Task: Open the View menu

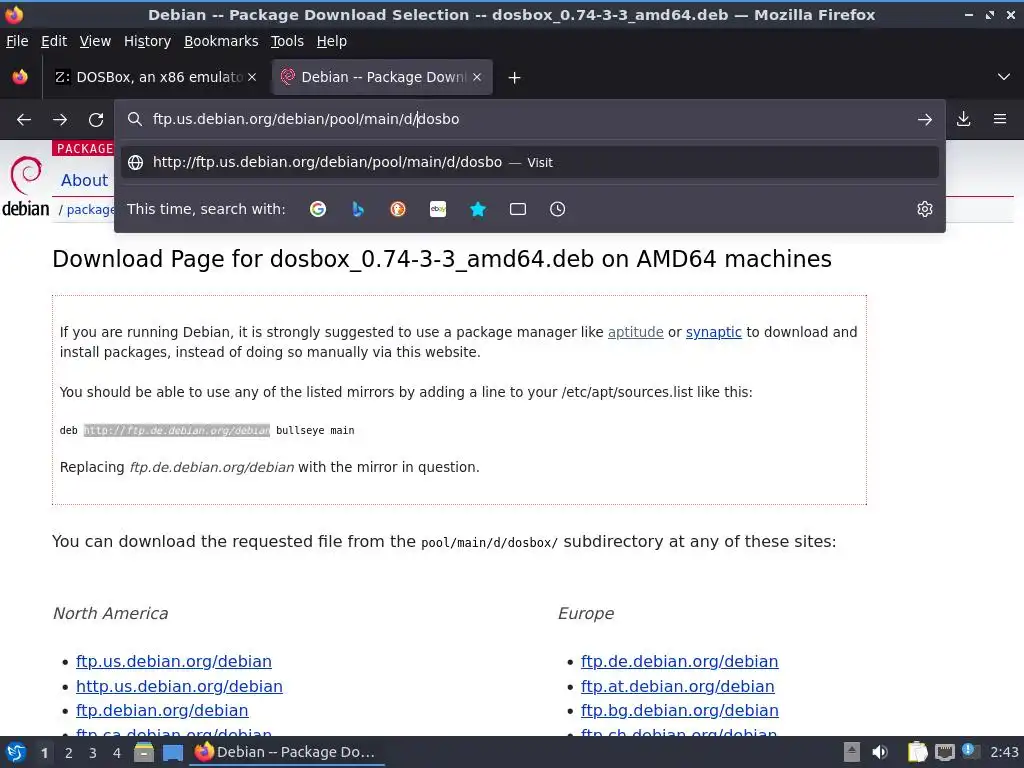Action: tap(95, 41)
